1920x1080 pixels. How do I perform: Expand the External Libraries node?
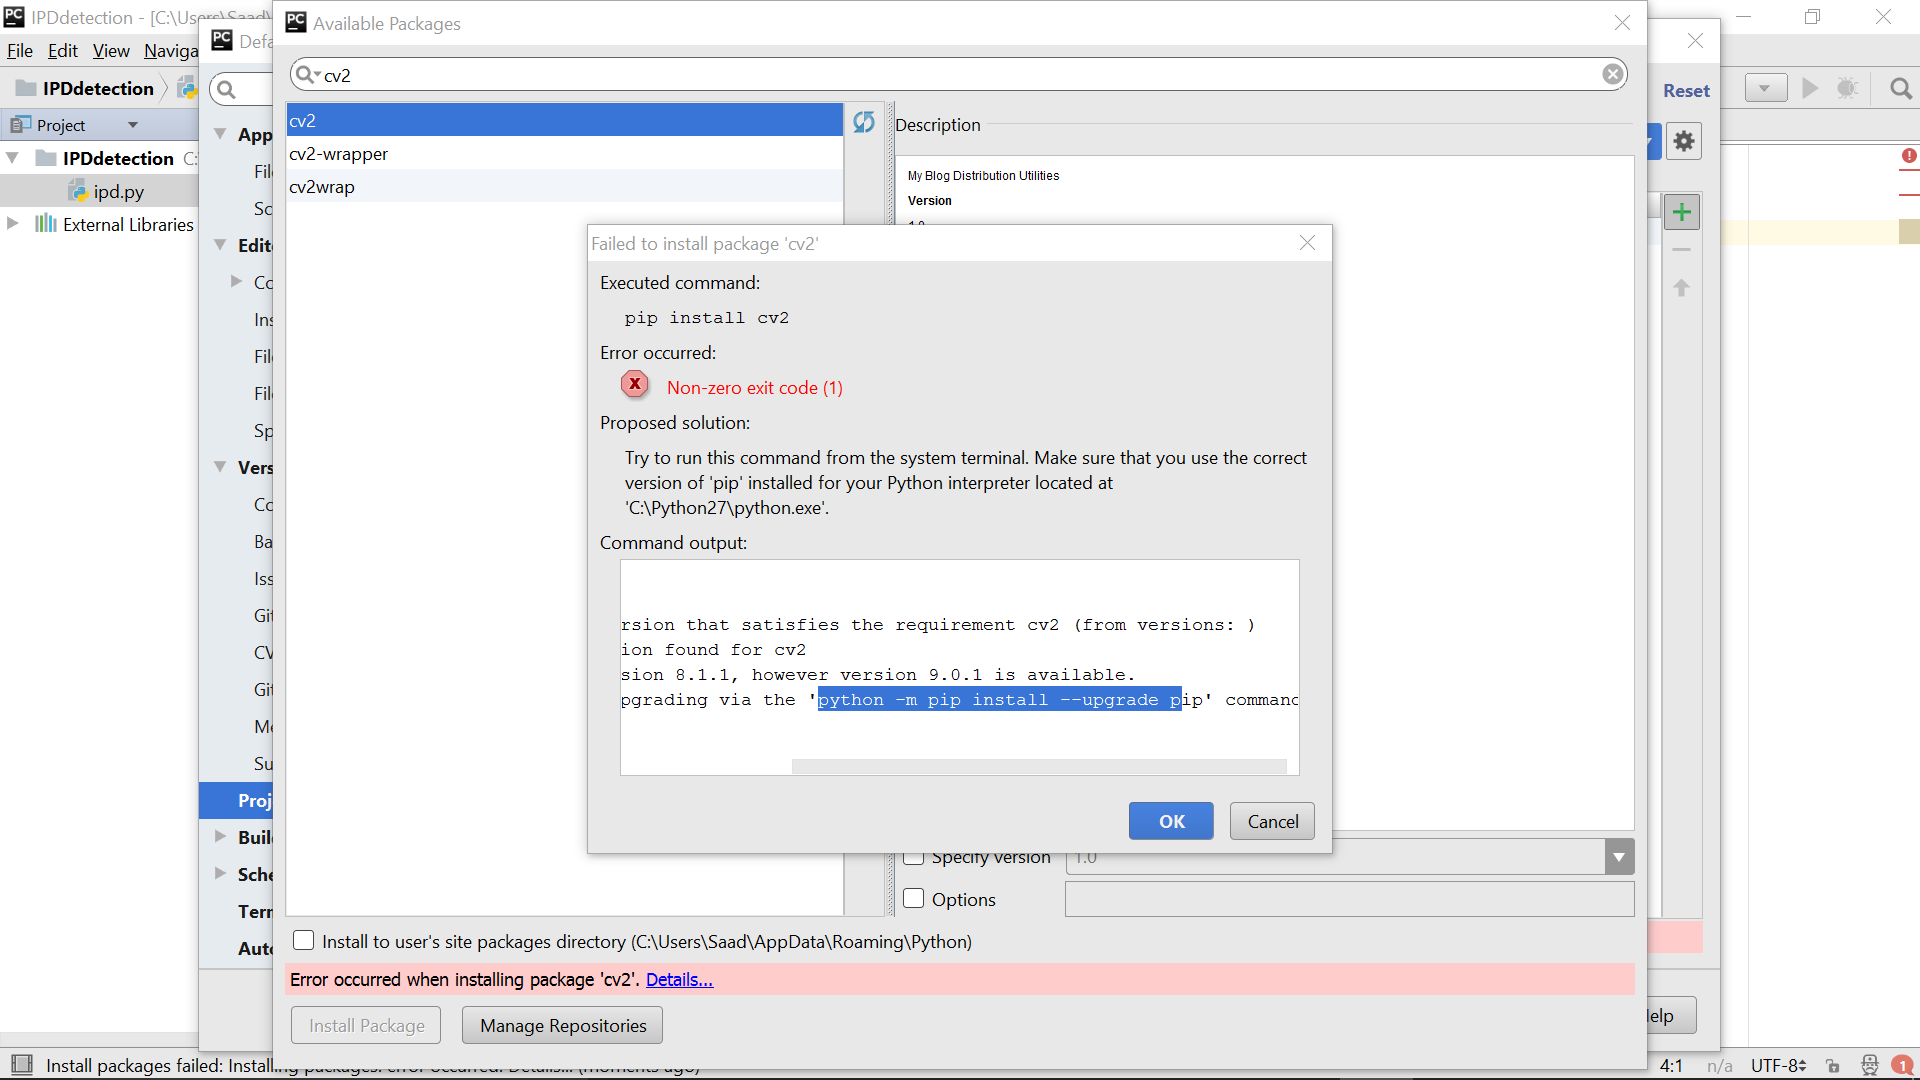[x=13, y=223]
